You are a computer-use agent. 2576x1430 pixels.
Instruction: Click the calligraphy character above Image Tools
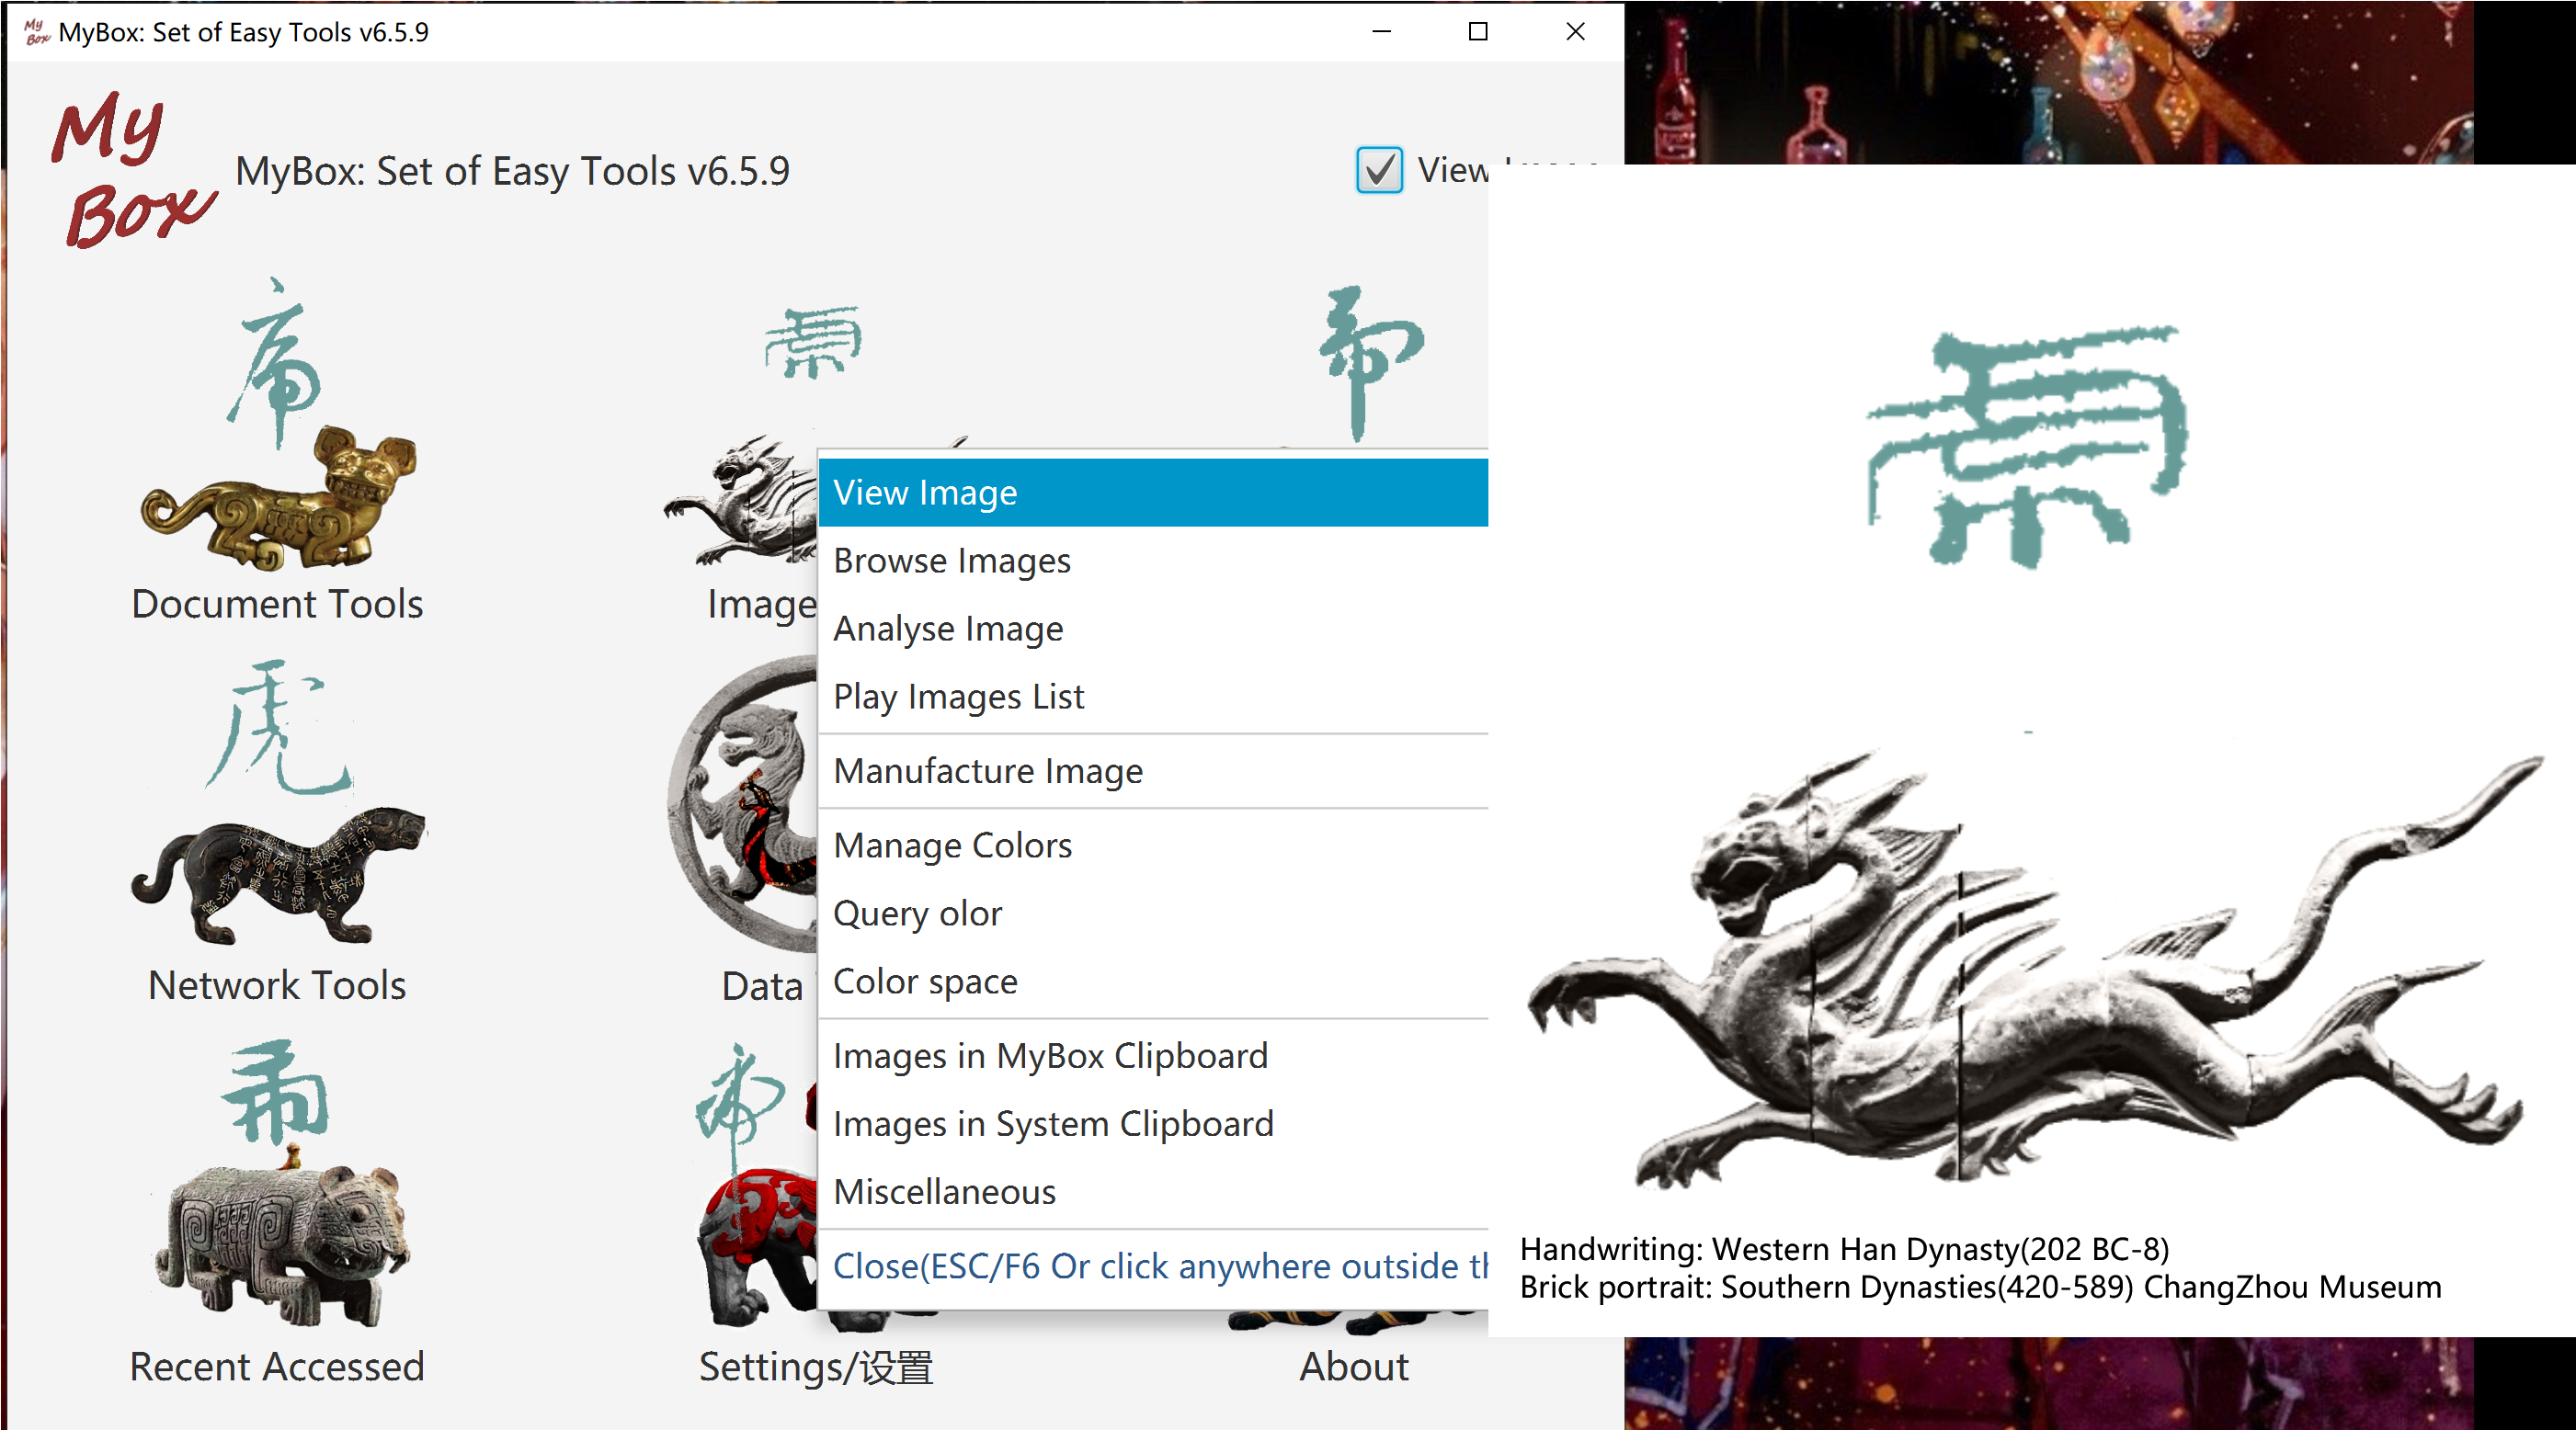tap(813, 342)
